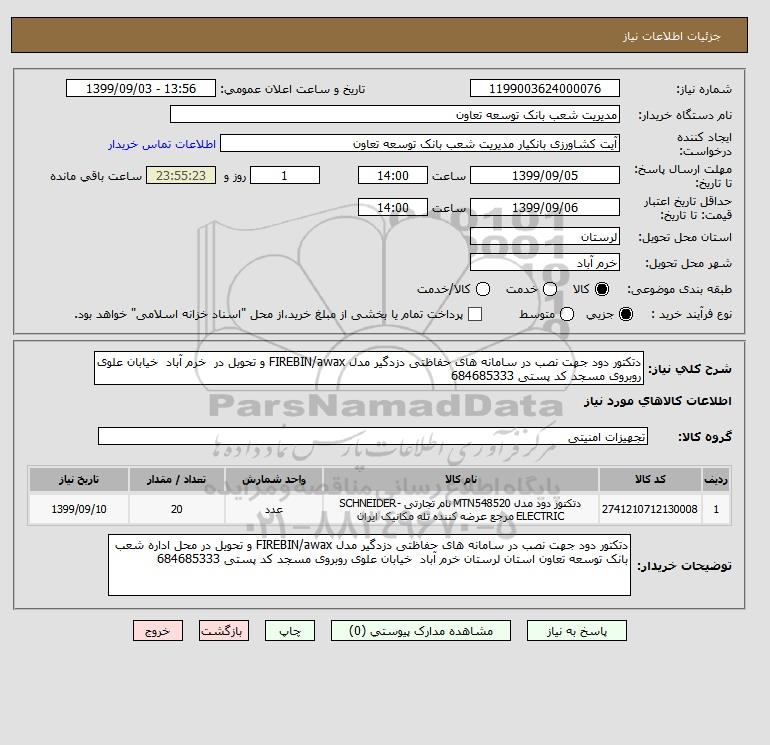Select the کالا/خدمت radio button
This screenshot has height=745, width=770.
(483, 289)
